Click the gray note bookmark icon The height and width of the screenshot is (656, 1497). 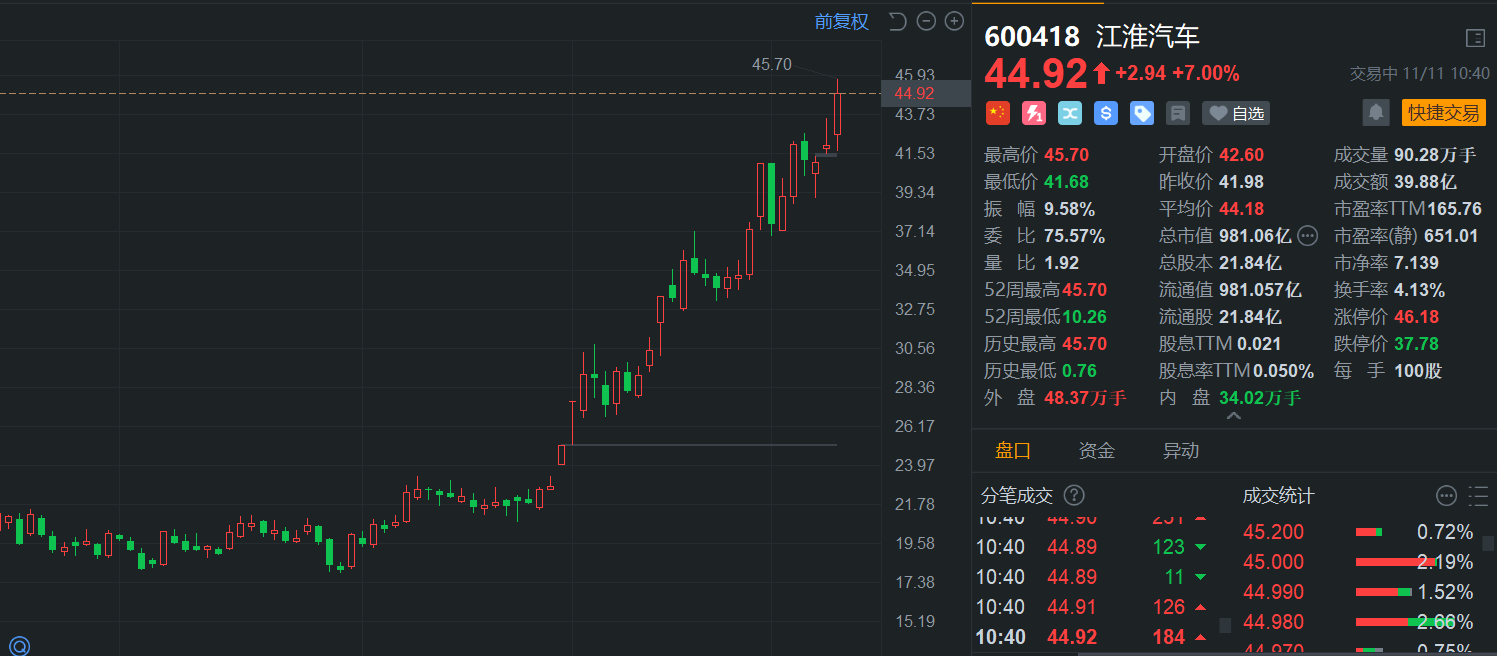pyautogui.click(x=1178, y=113)
